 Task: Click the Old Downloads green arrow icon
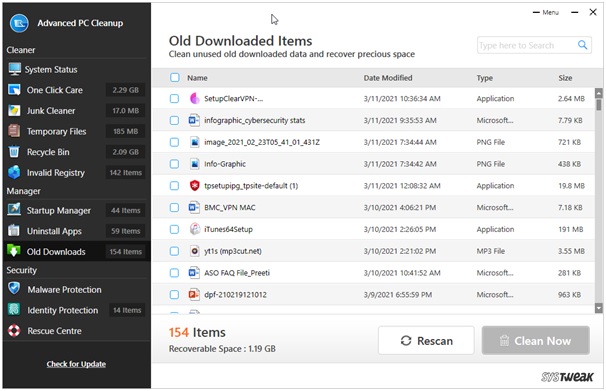click(14, 251)
